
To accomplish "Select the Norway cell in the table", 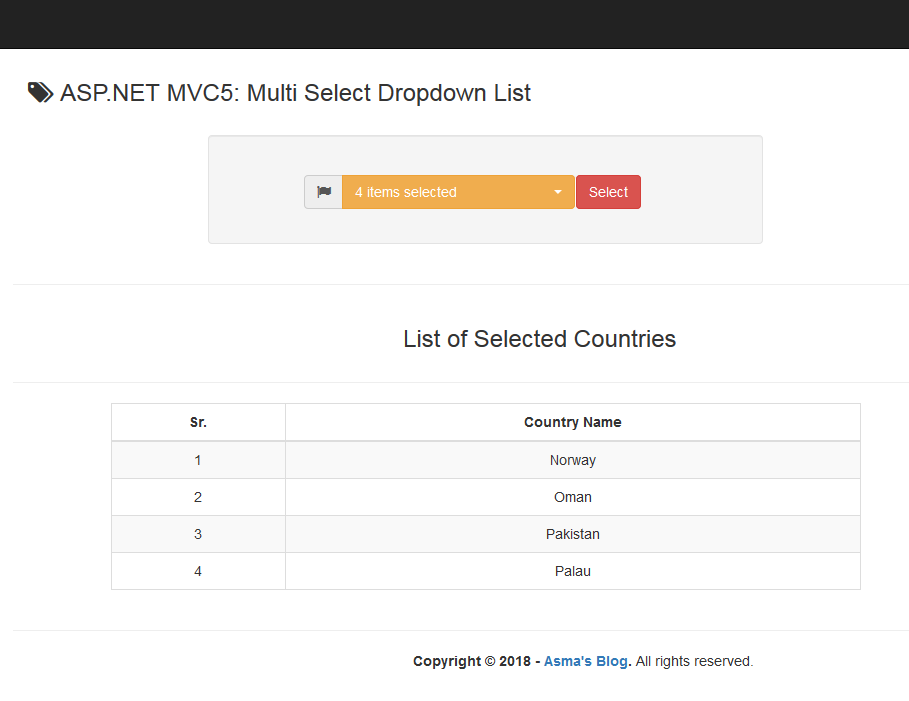I will (572, 460).
